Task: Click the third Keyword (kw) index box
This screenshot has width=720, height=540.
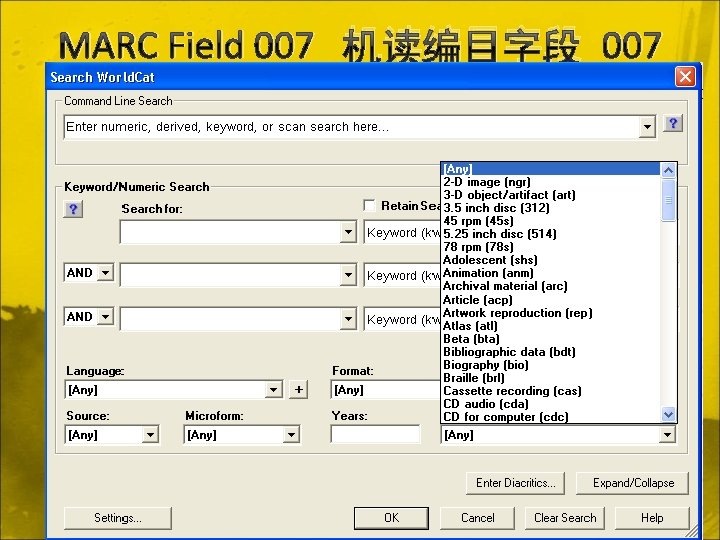Action: point(402,319)
